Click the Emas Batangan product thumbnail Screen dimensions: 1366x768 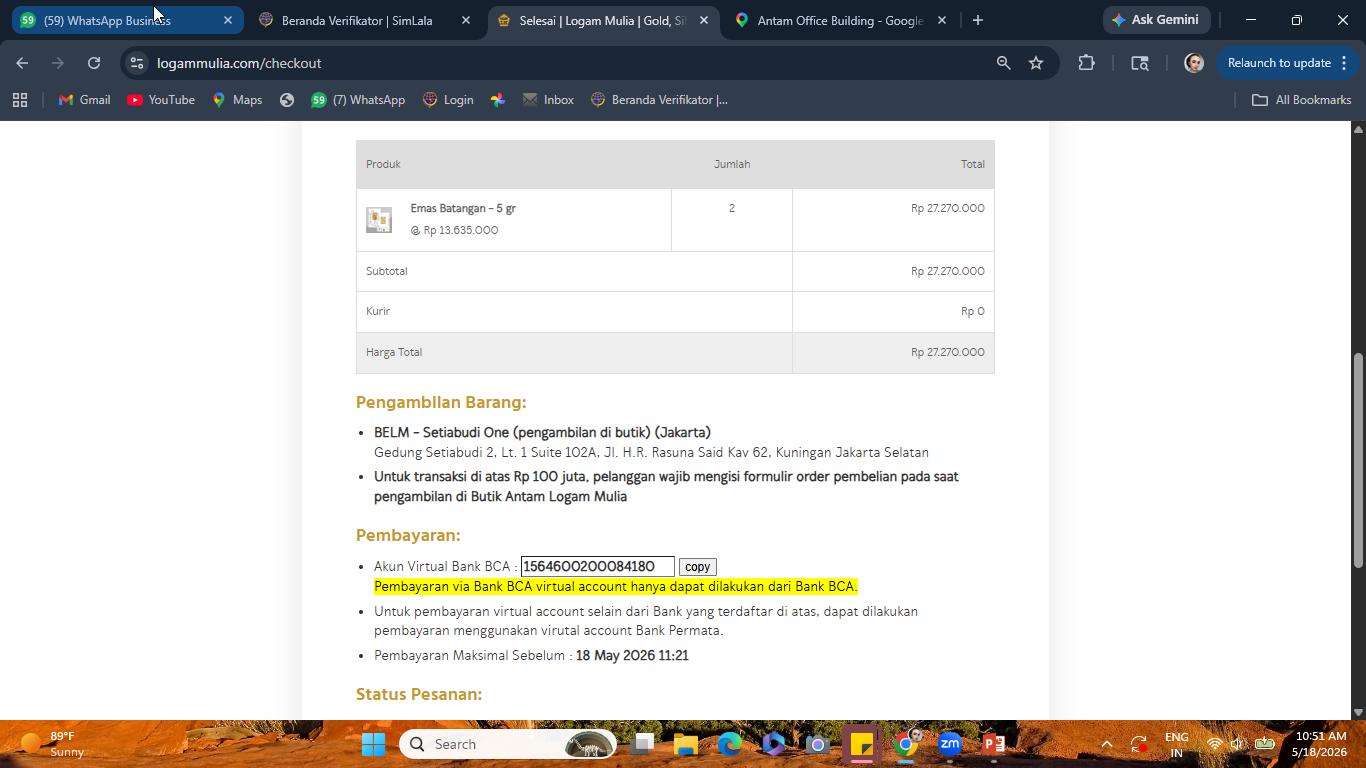(x=379, y=220)
